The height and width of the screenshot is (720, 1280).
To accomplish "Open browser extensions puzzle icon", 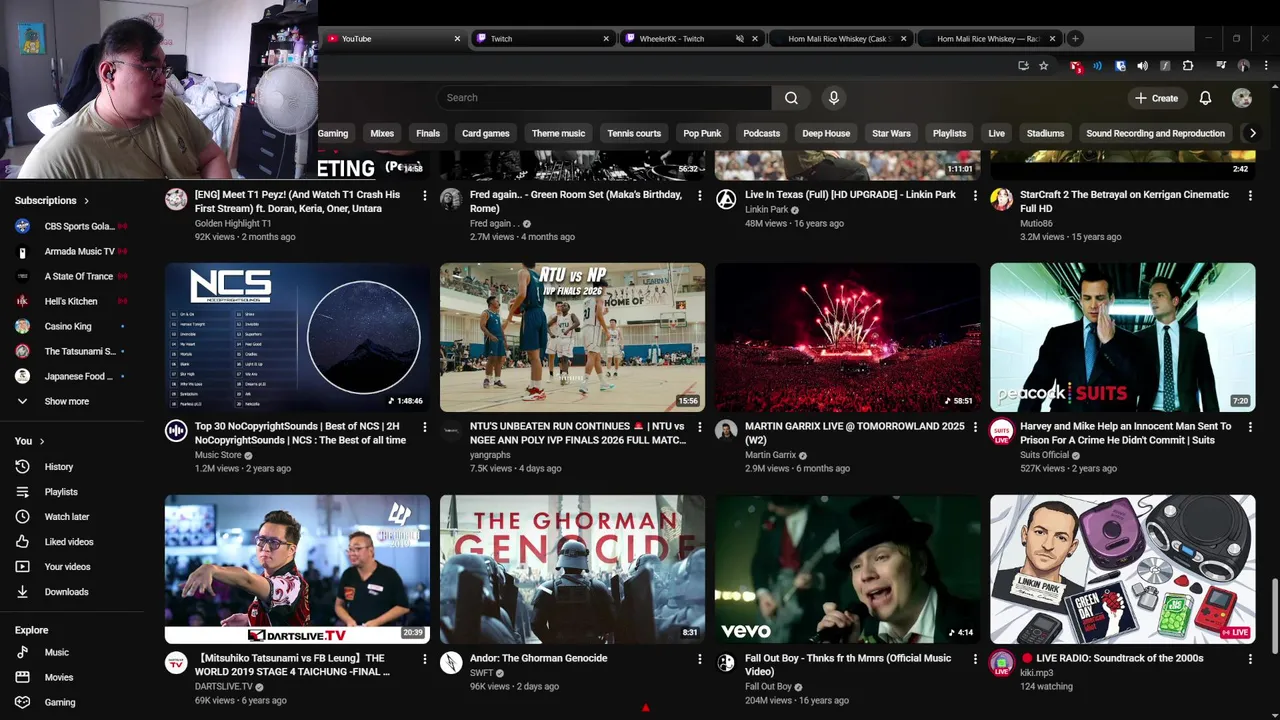I will tap(1188, 66).
